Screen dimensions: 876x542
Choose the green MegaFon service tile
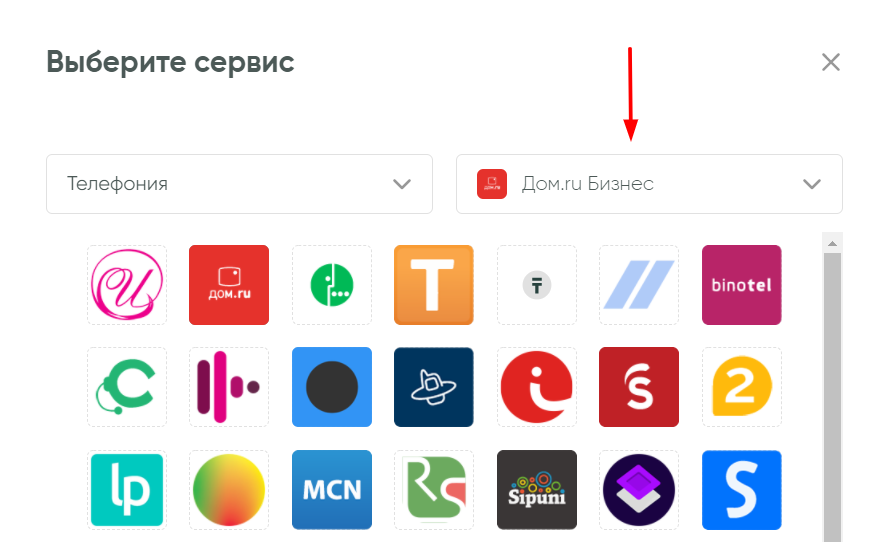(x=332, y=285)
